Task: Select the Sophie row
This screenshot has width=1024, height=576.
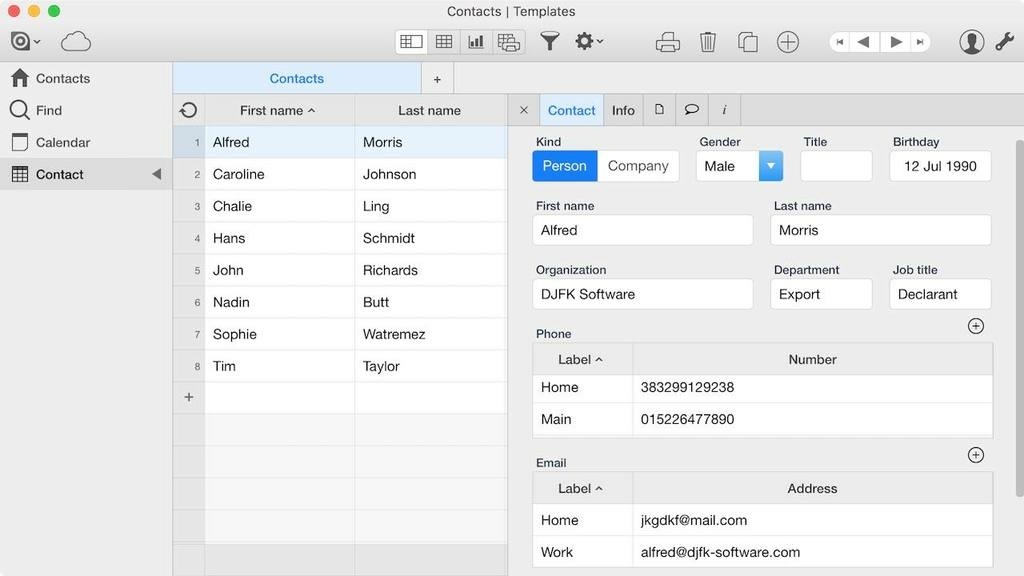Action: point(340,334)
